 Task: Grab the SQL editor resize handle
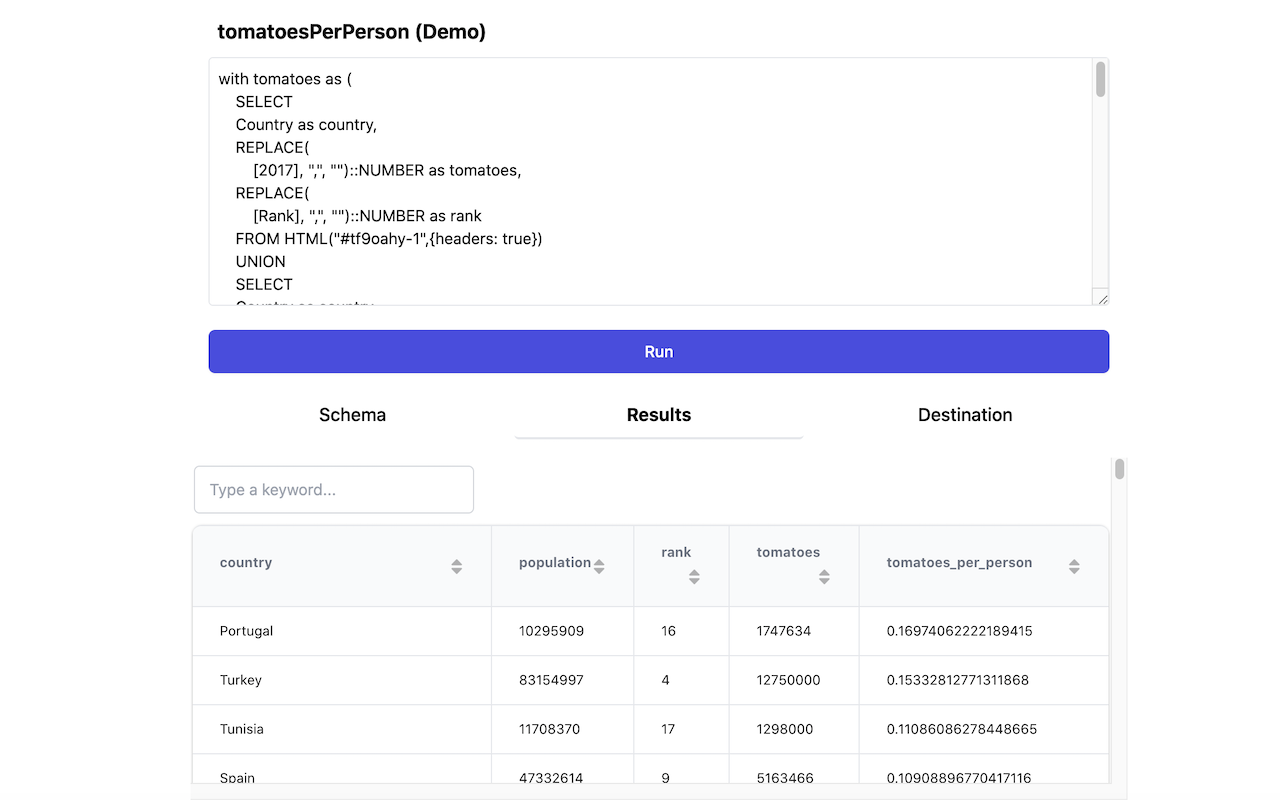1102,298
